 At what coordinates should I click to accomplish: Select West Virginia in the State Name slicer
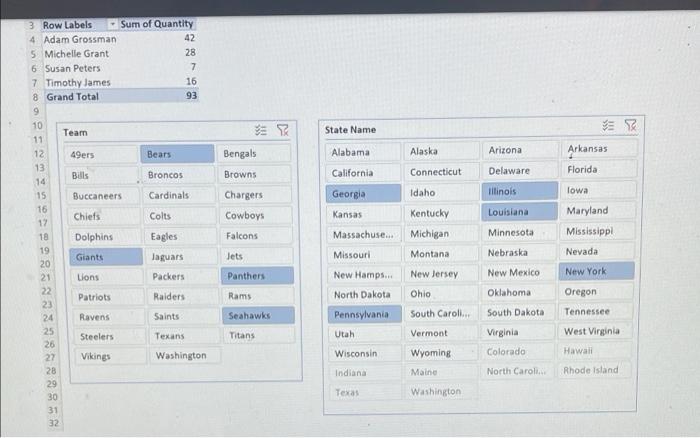595,331
